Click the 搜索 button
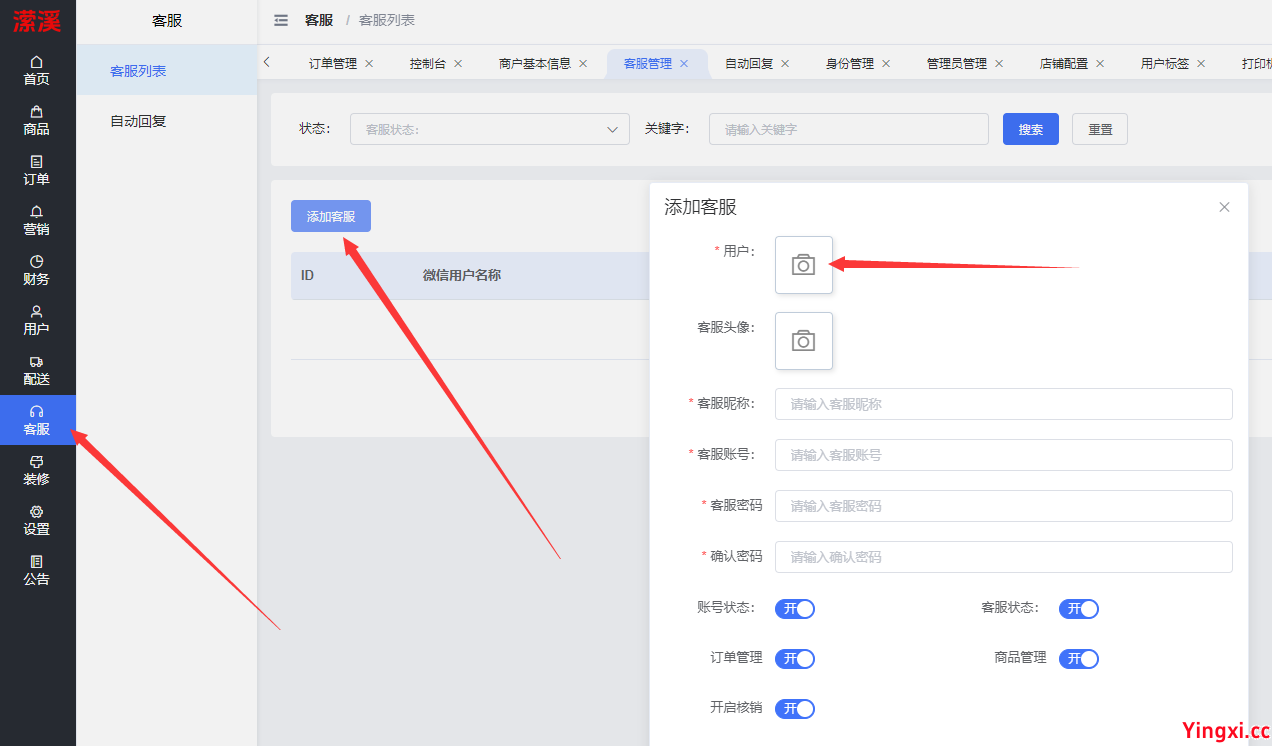 click(1030, 128)
